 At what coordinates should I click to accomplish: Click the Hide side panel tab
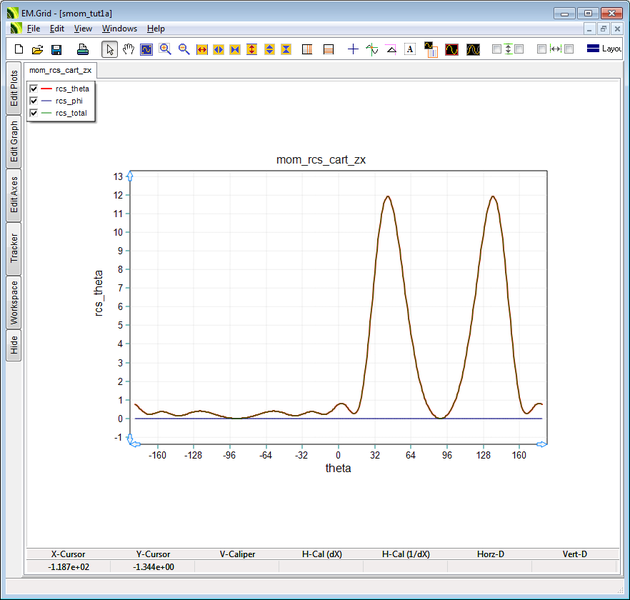pos(14,345)
